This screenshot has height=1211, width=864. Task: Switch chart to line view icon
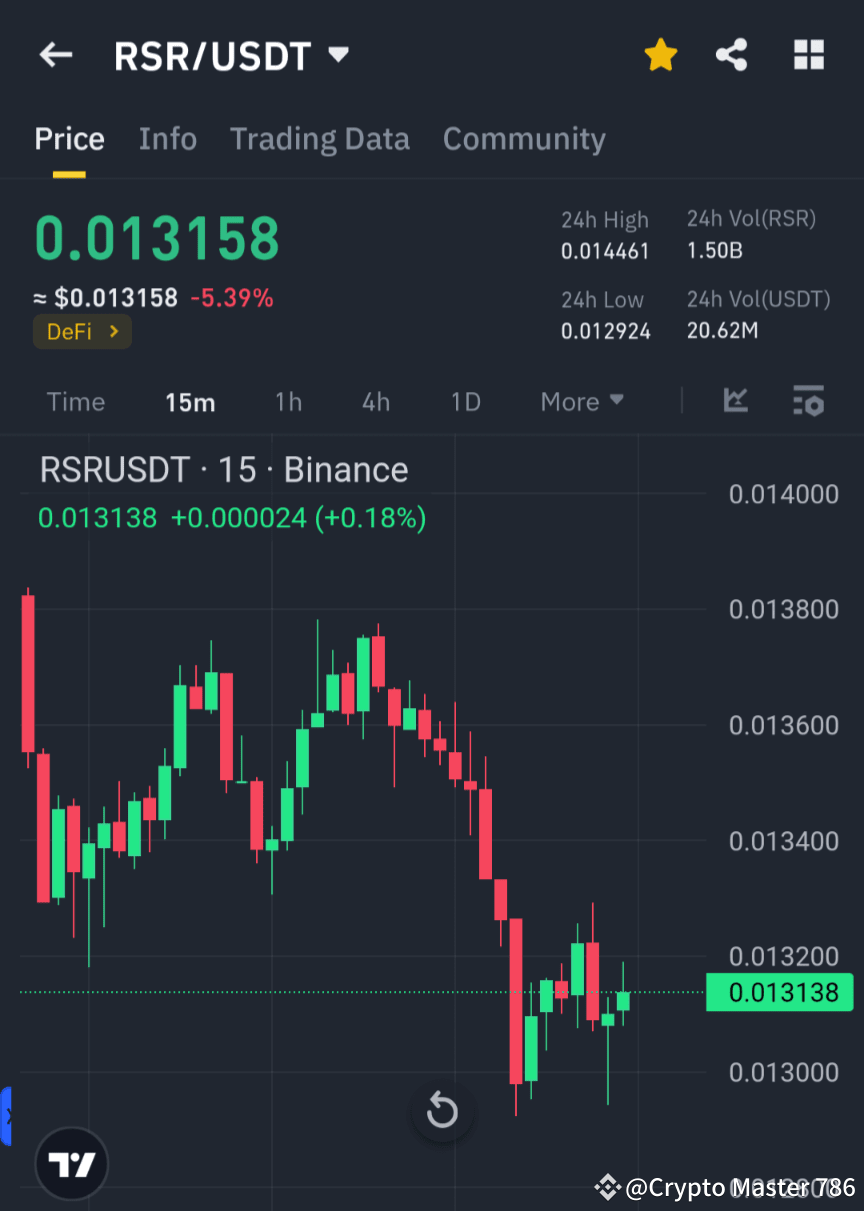(x=735, y=401)
